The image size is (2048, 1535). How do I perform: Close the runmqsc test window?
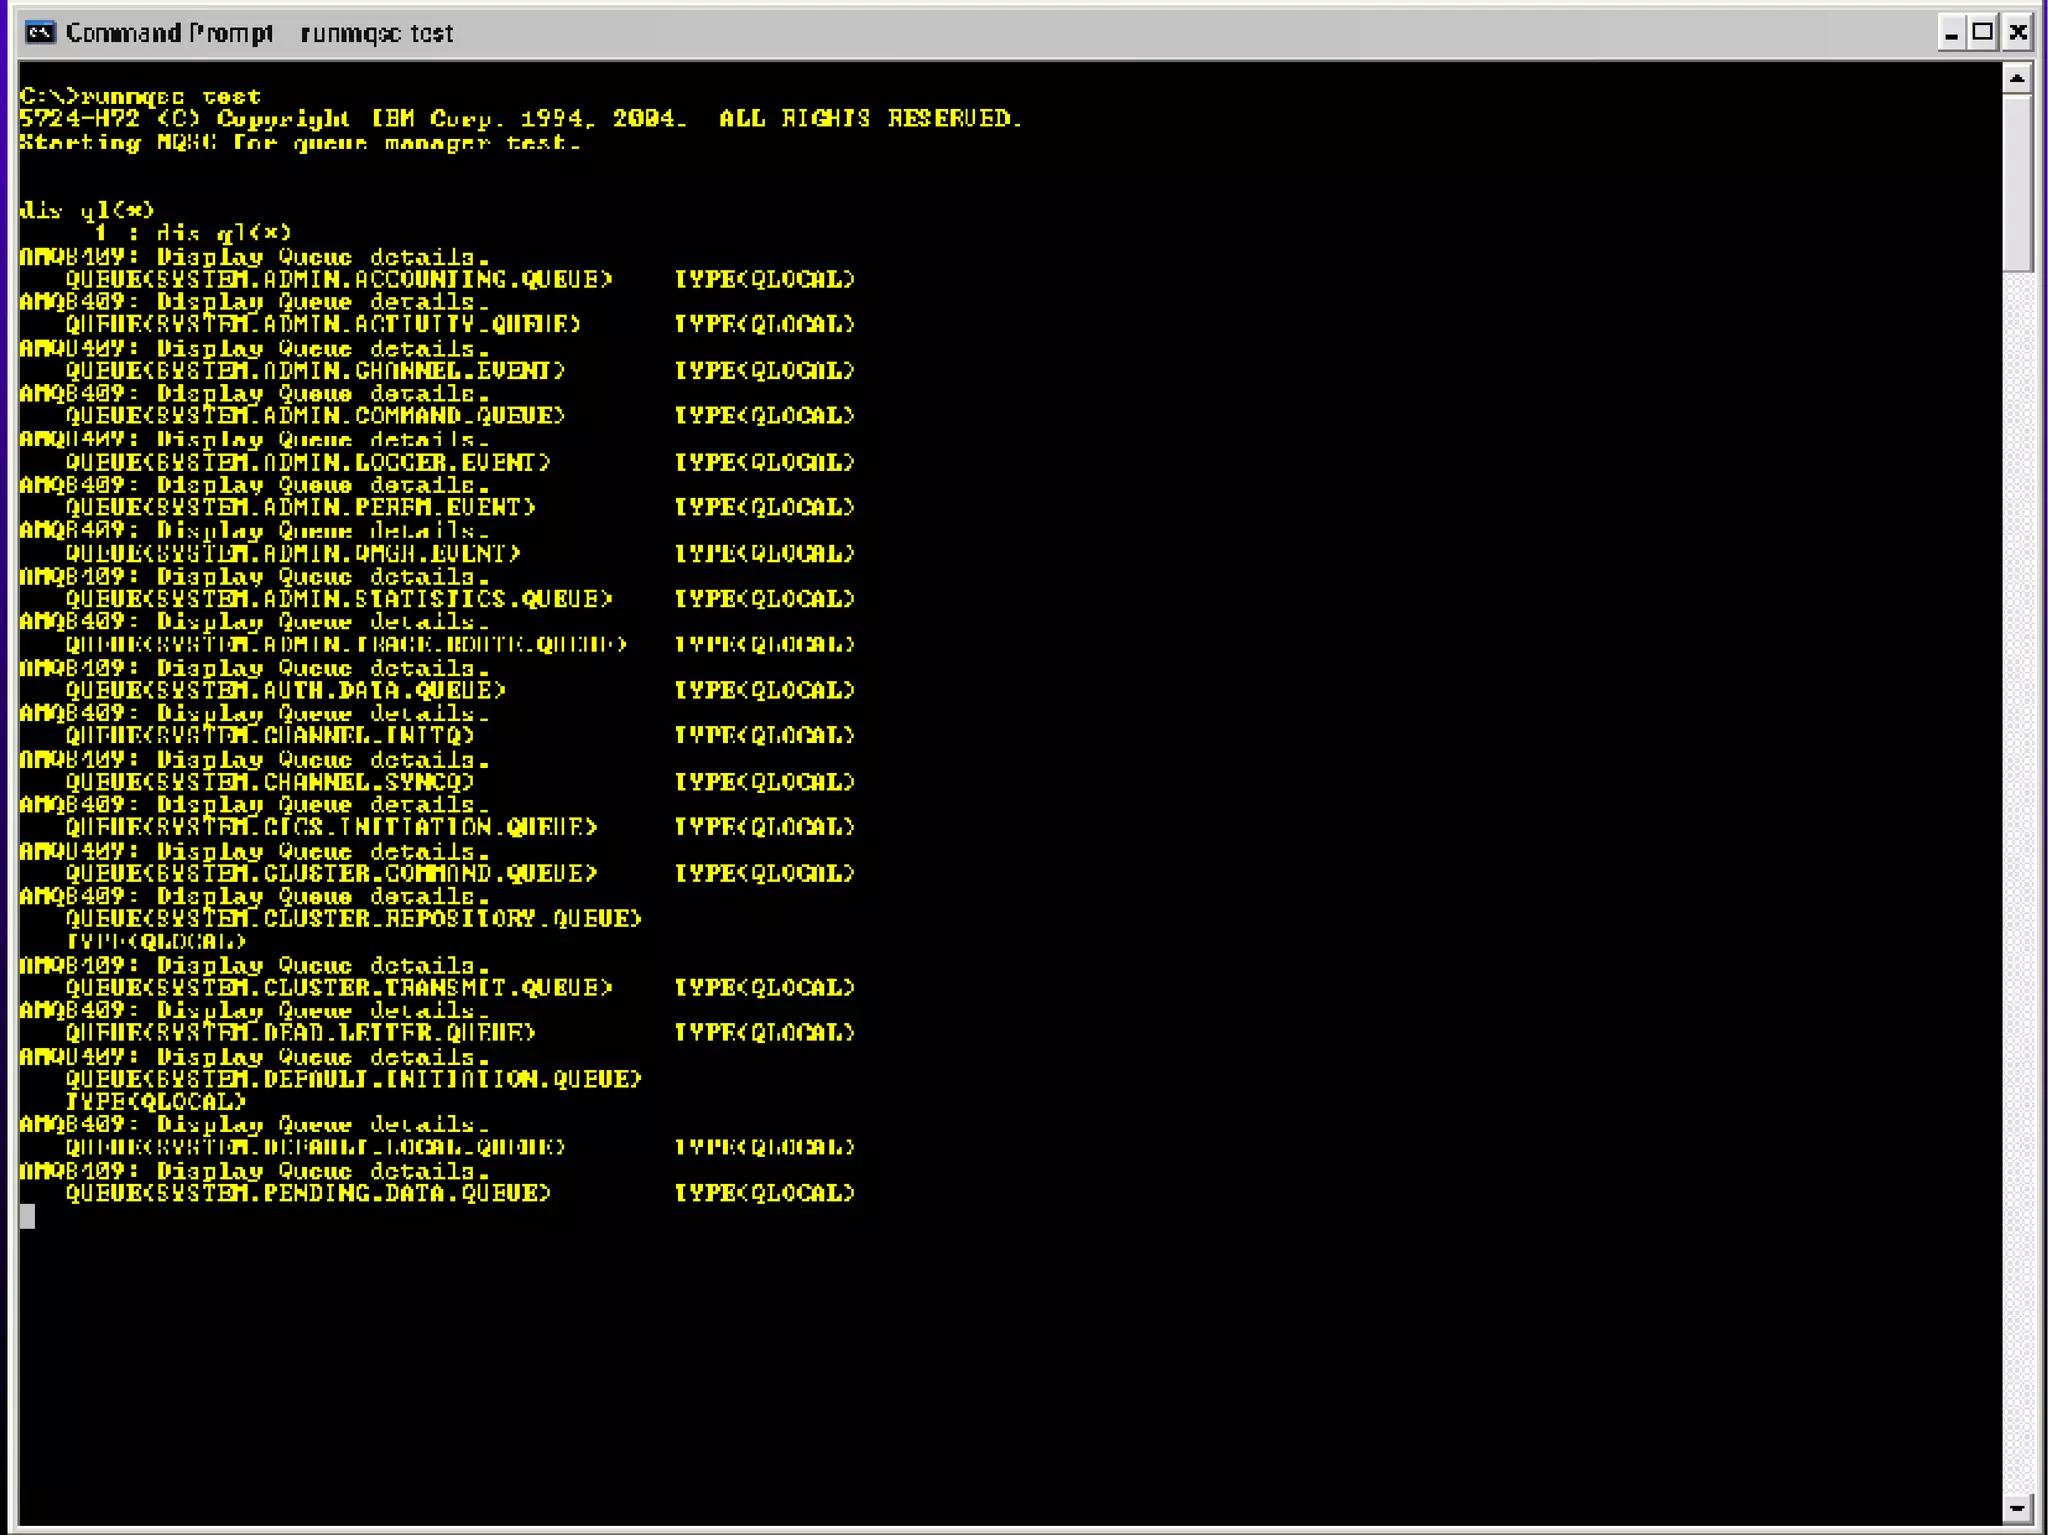pyautogui.click(x=2018, y=33)
